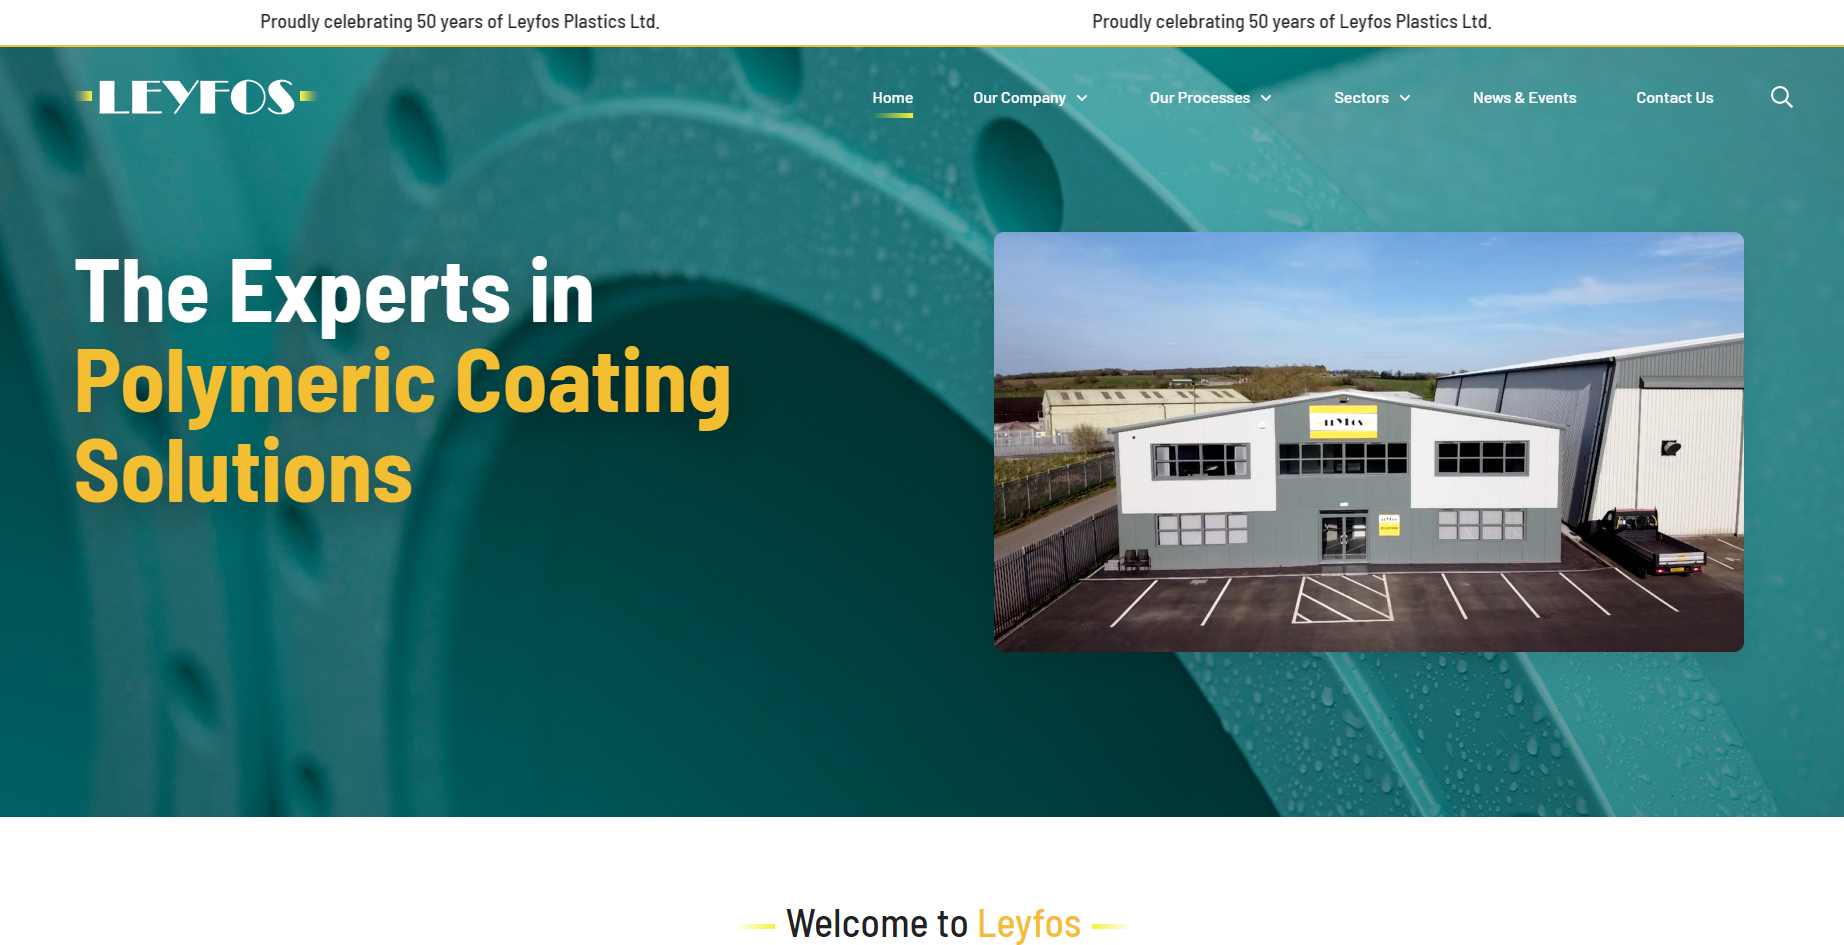This screenshot has width=1844, height=945.
Task: Expand the Our Company dropdown chevron
Action: pos(1082,98)
